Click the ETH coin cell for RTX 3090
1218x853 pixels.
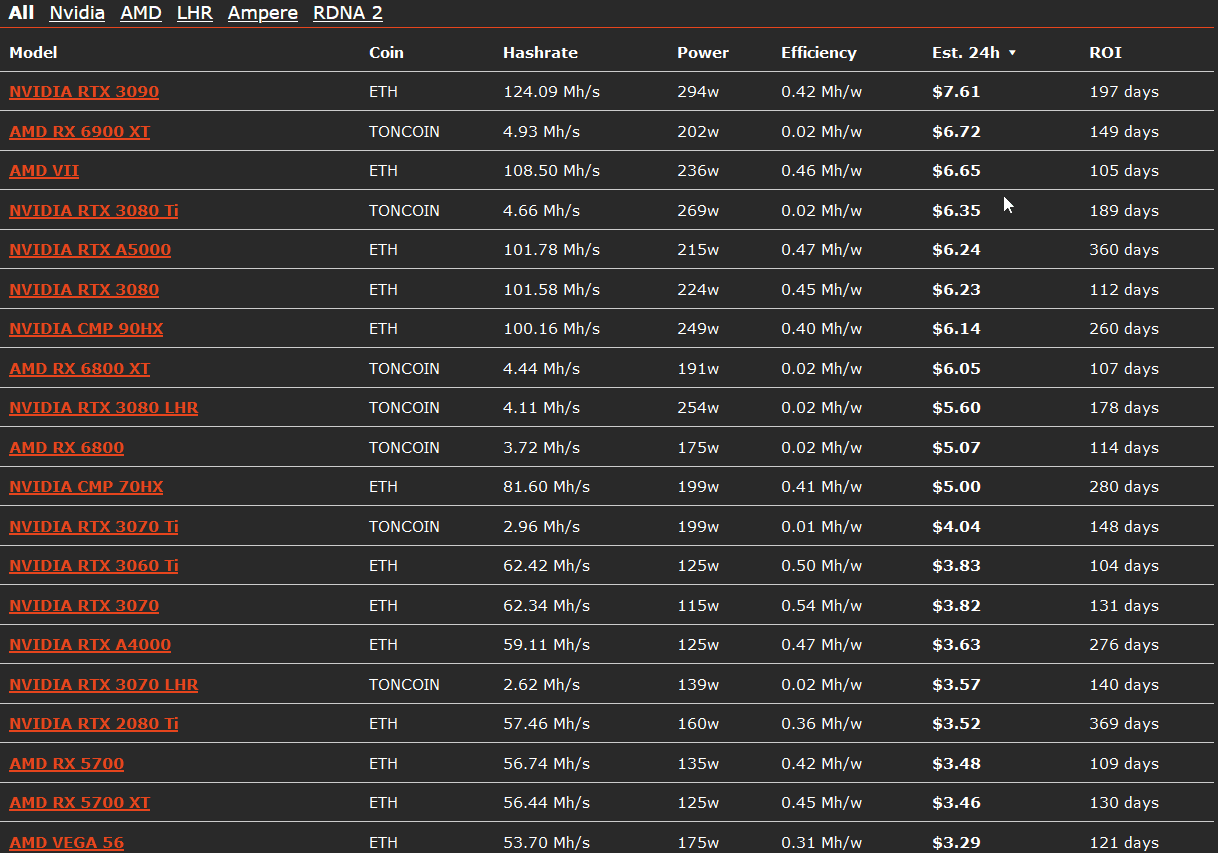point(383,91)
